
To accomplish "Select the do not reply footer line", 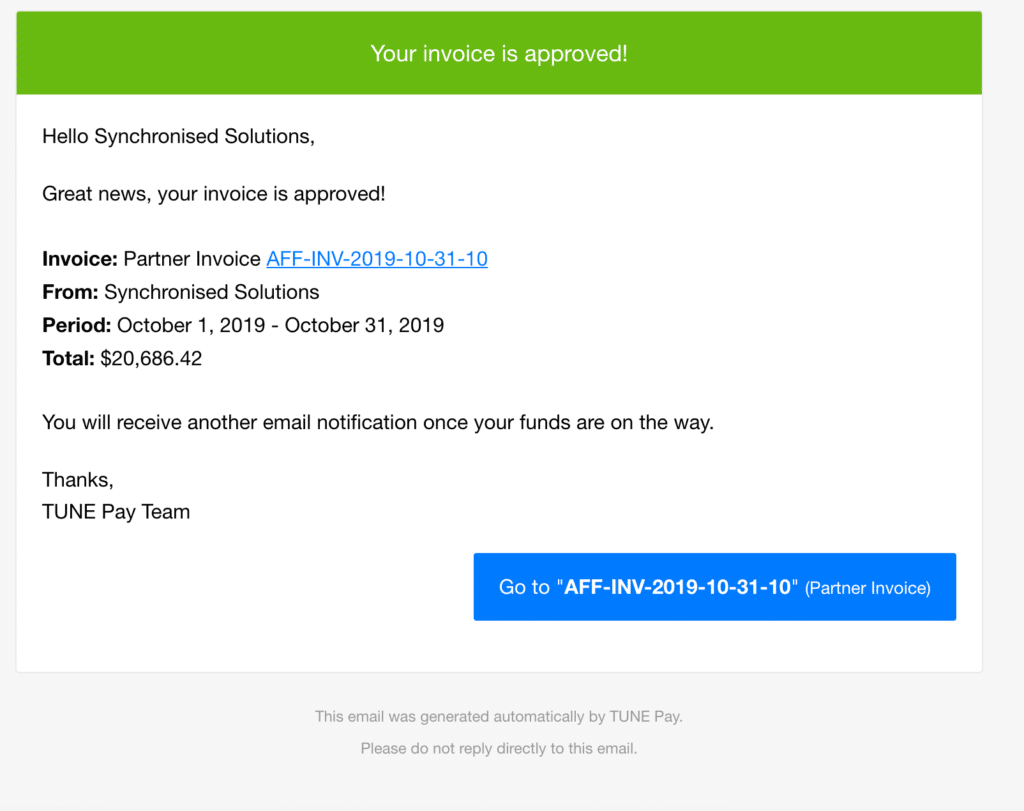I will click(498, 748).
